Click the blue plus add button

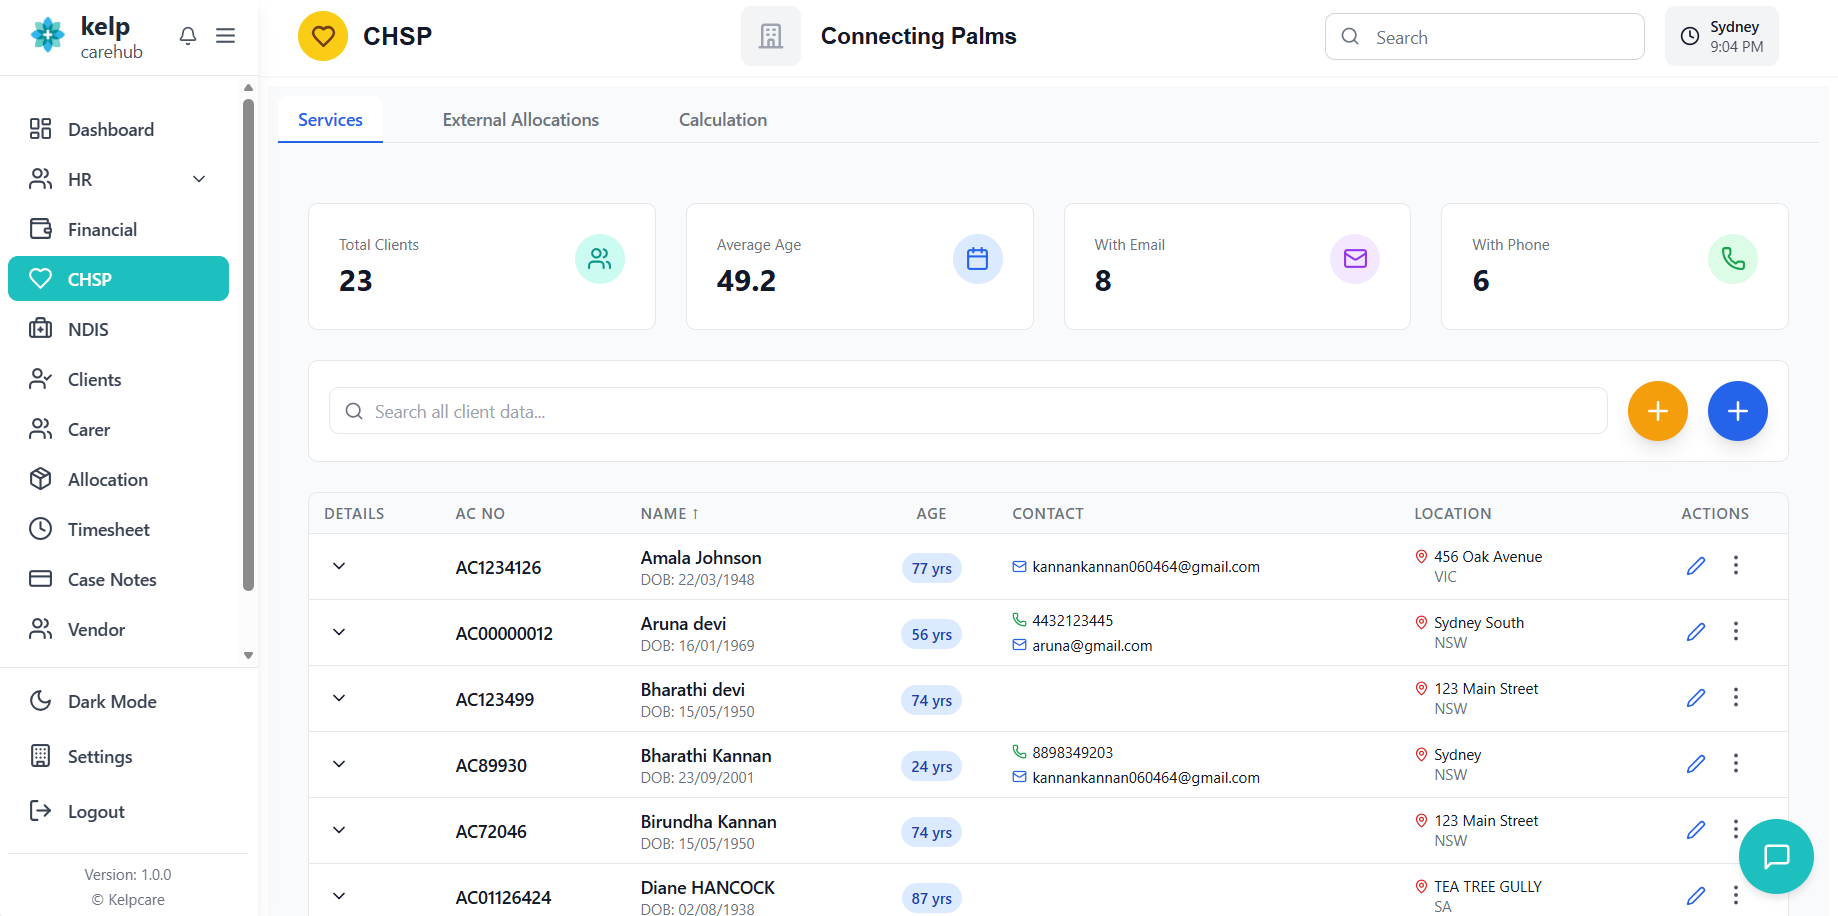(x=1737, y=411)
